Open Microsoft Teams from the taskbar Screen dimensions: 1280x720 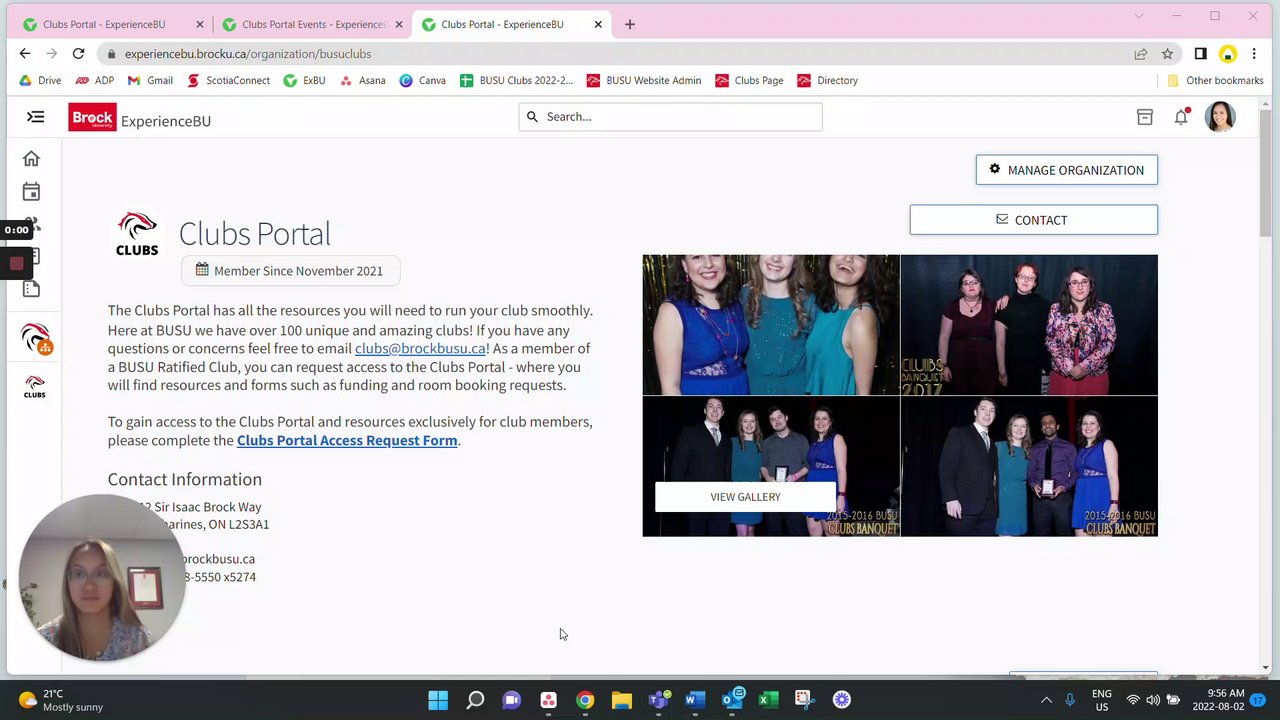(x=659, y=700)
